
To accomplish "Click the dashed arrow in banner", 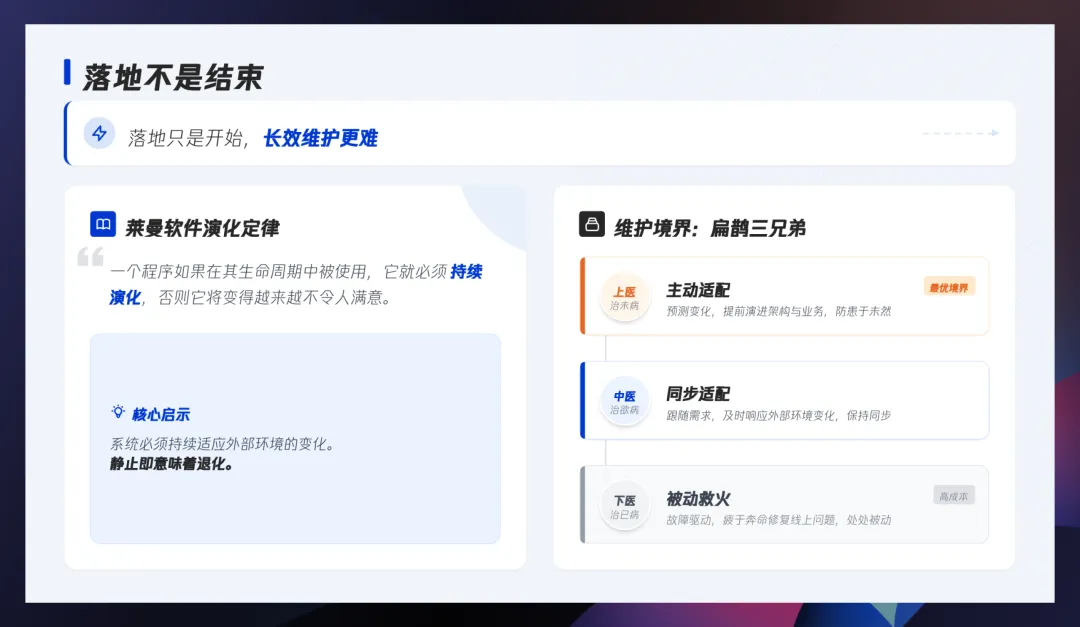I will [960, 133].
